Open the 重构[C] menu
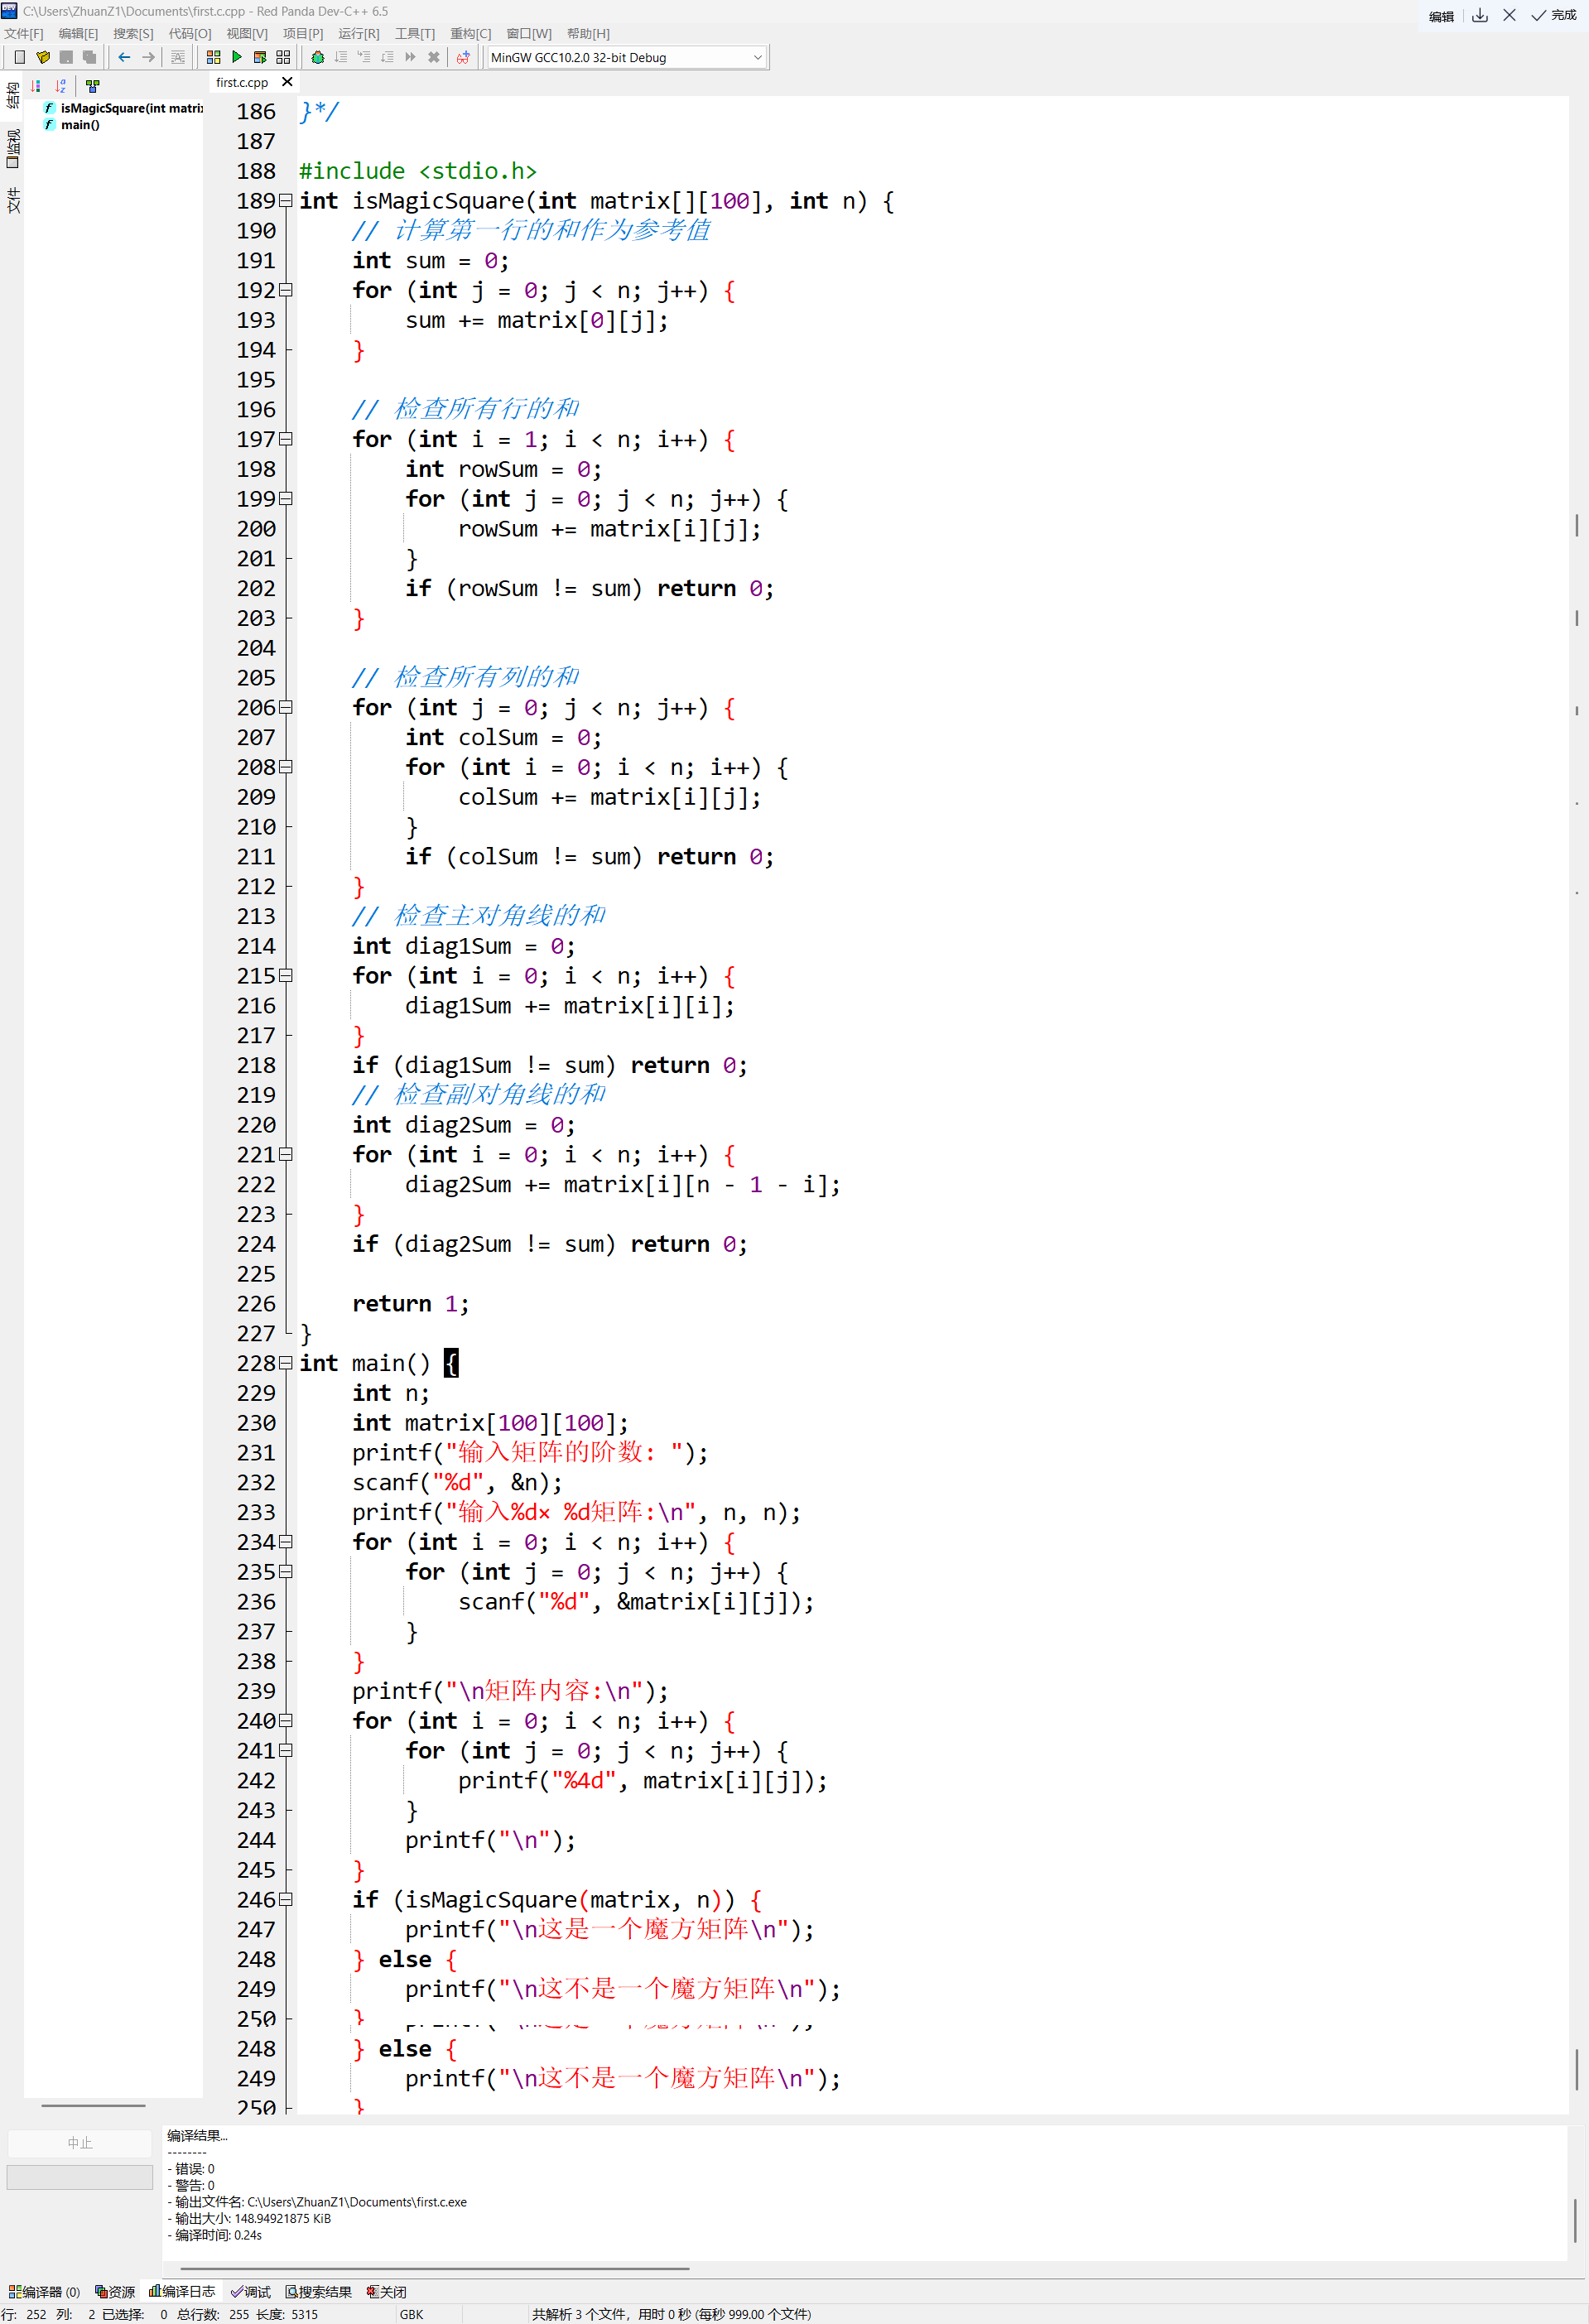This screenshot has width=1589, height=2324. point(471,33)
